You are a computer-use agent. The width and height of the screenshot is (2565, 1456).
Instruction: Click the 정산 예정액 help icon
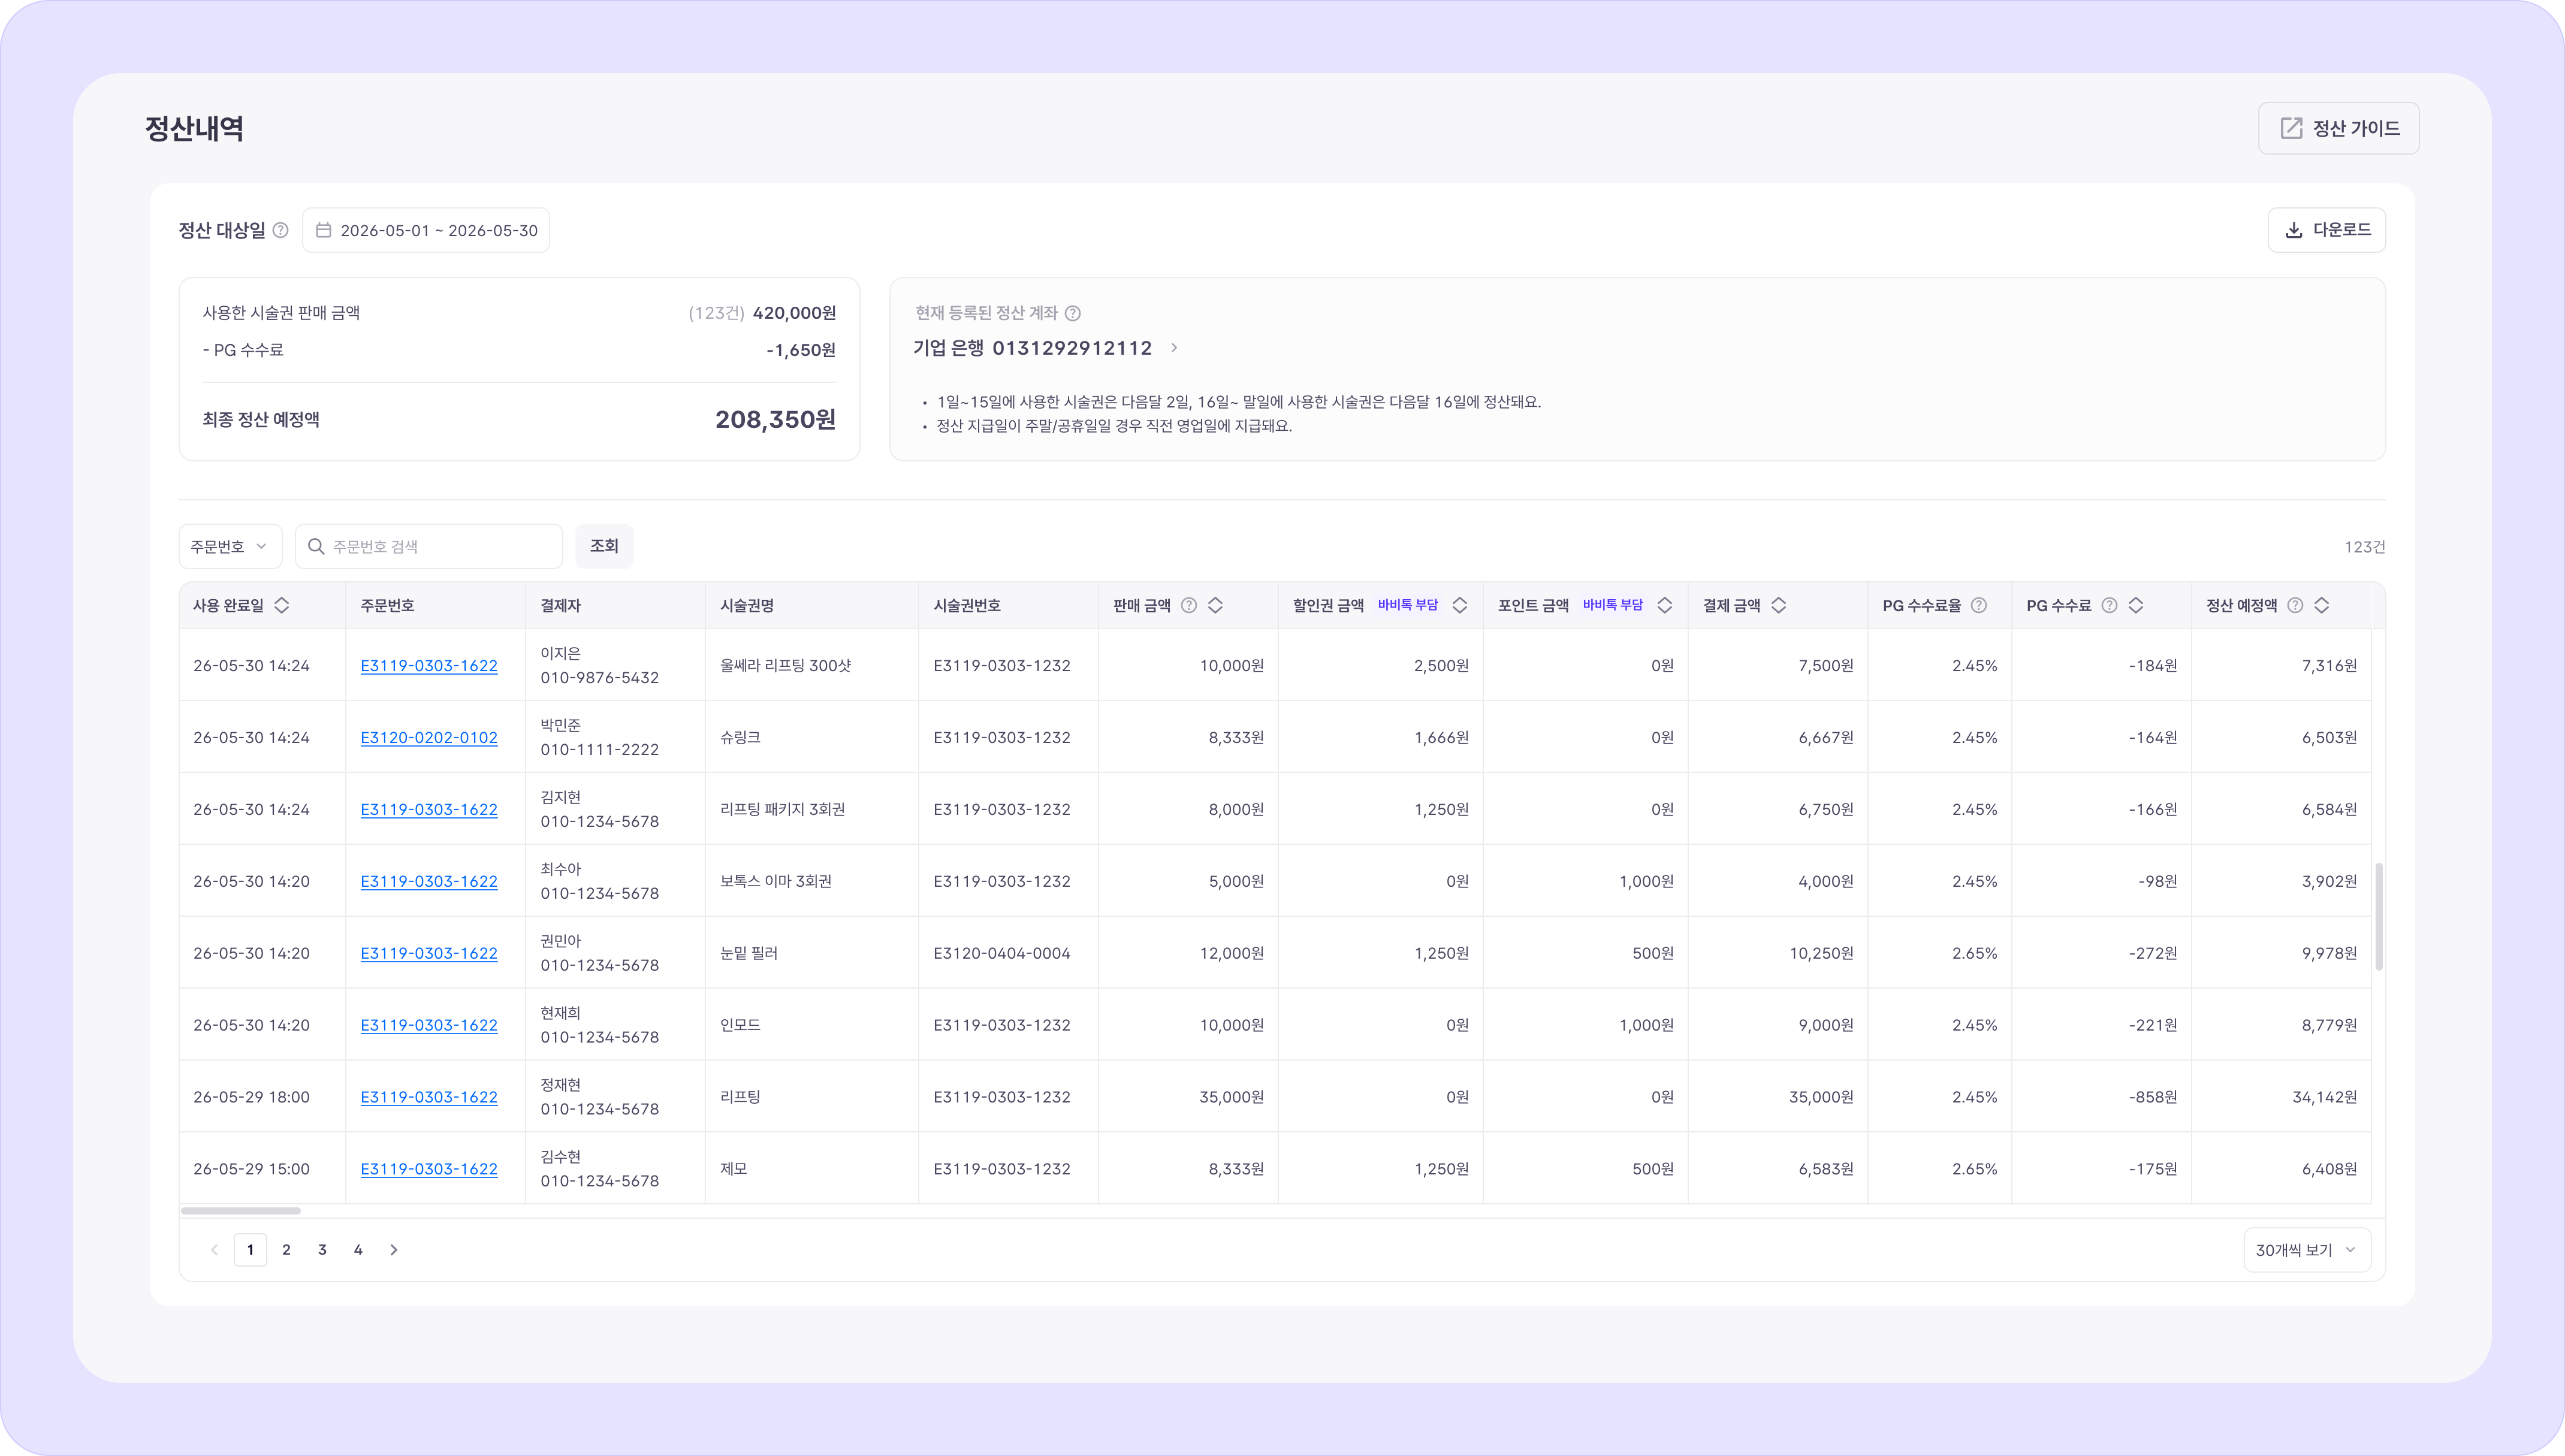(x=2296, y=605)
